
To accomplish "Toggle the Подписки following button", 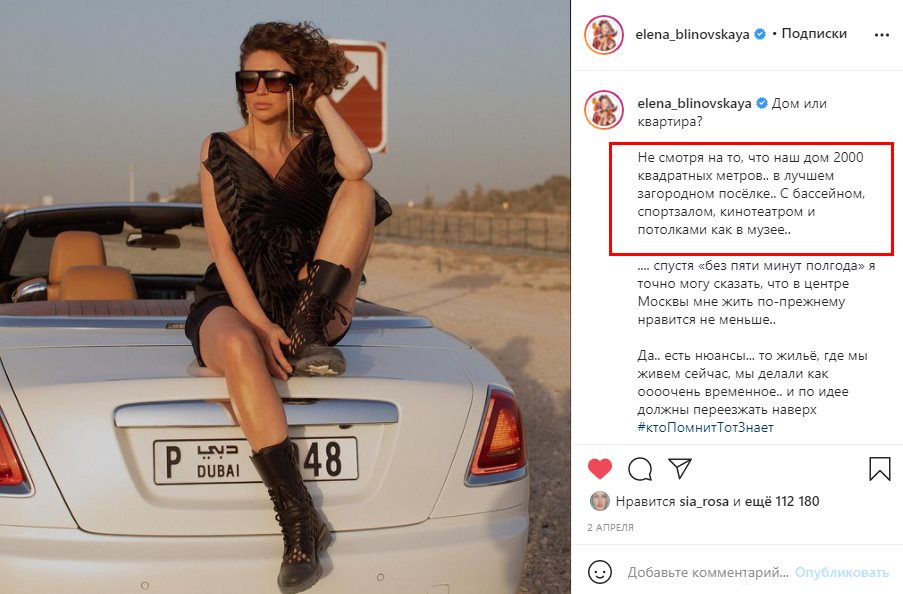I will coord(814,34).
